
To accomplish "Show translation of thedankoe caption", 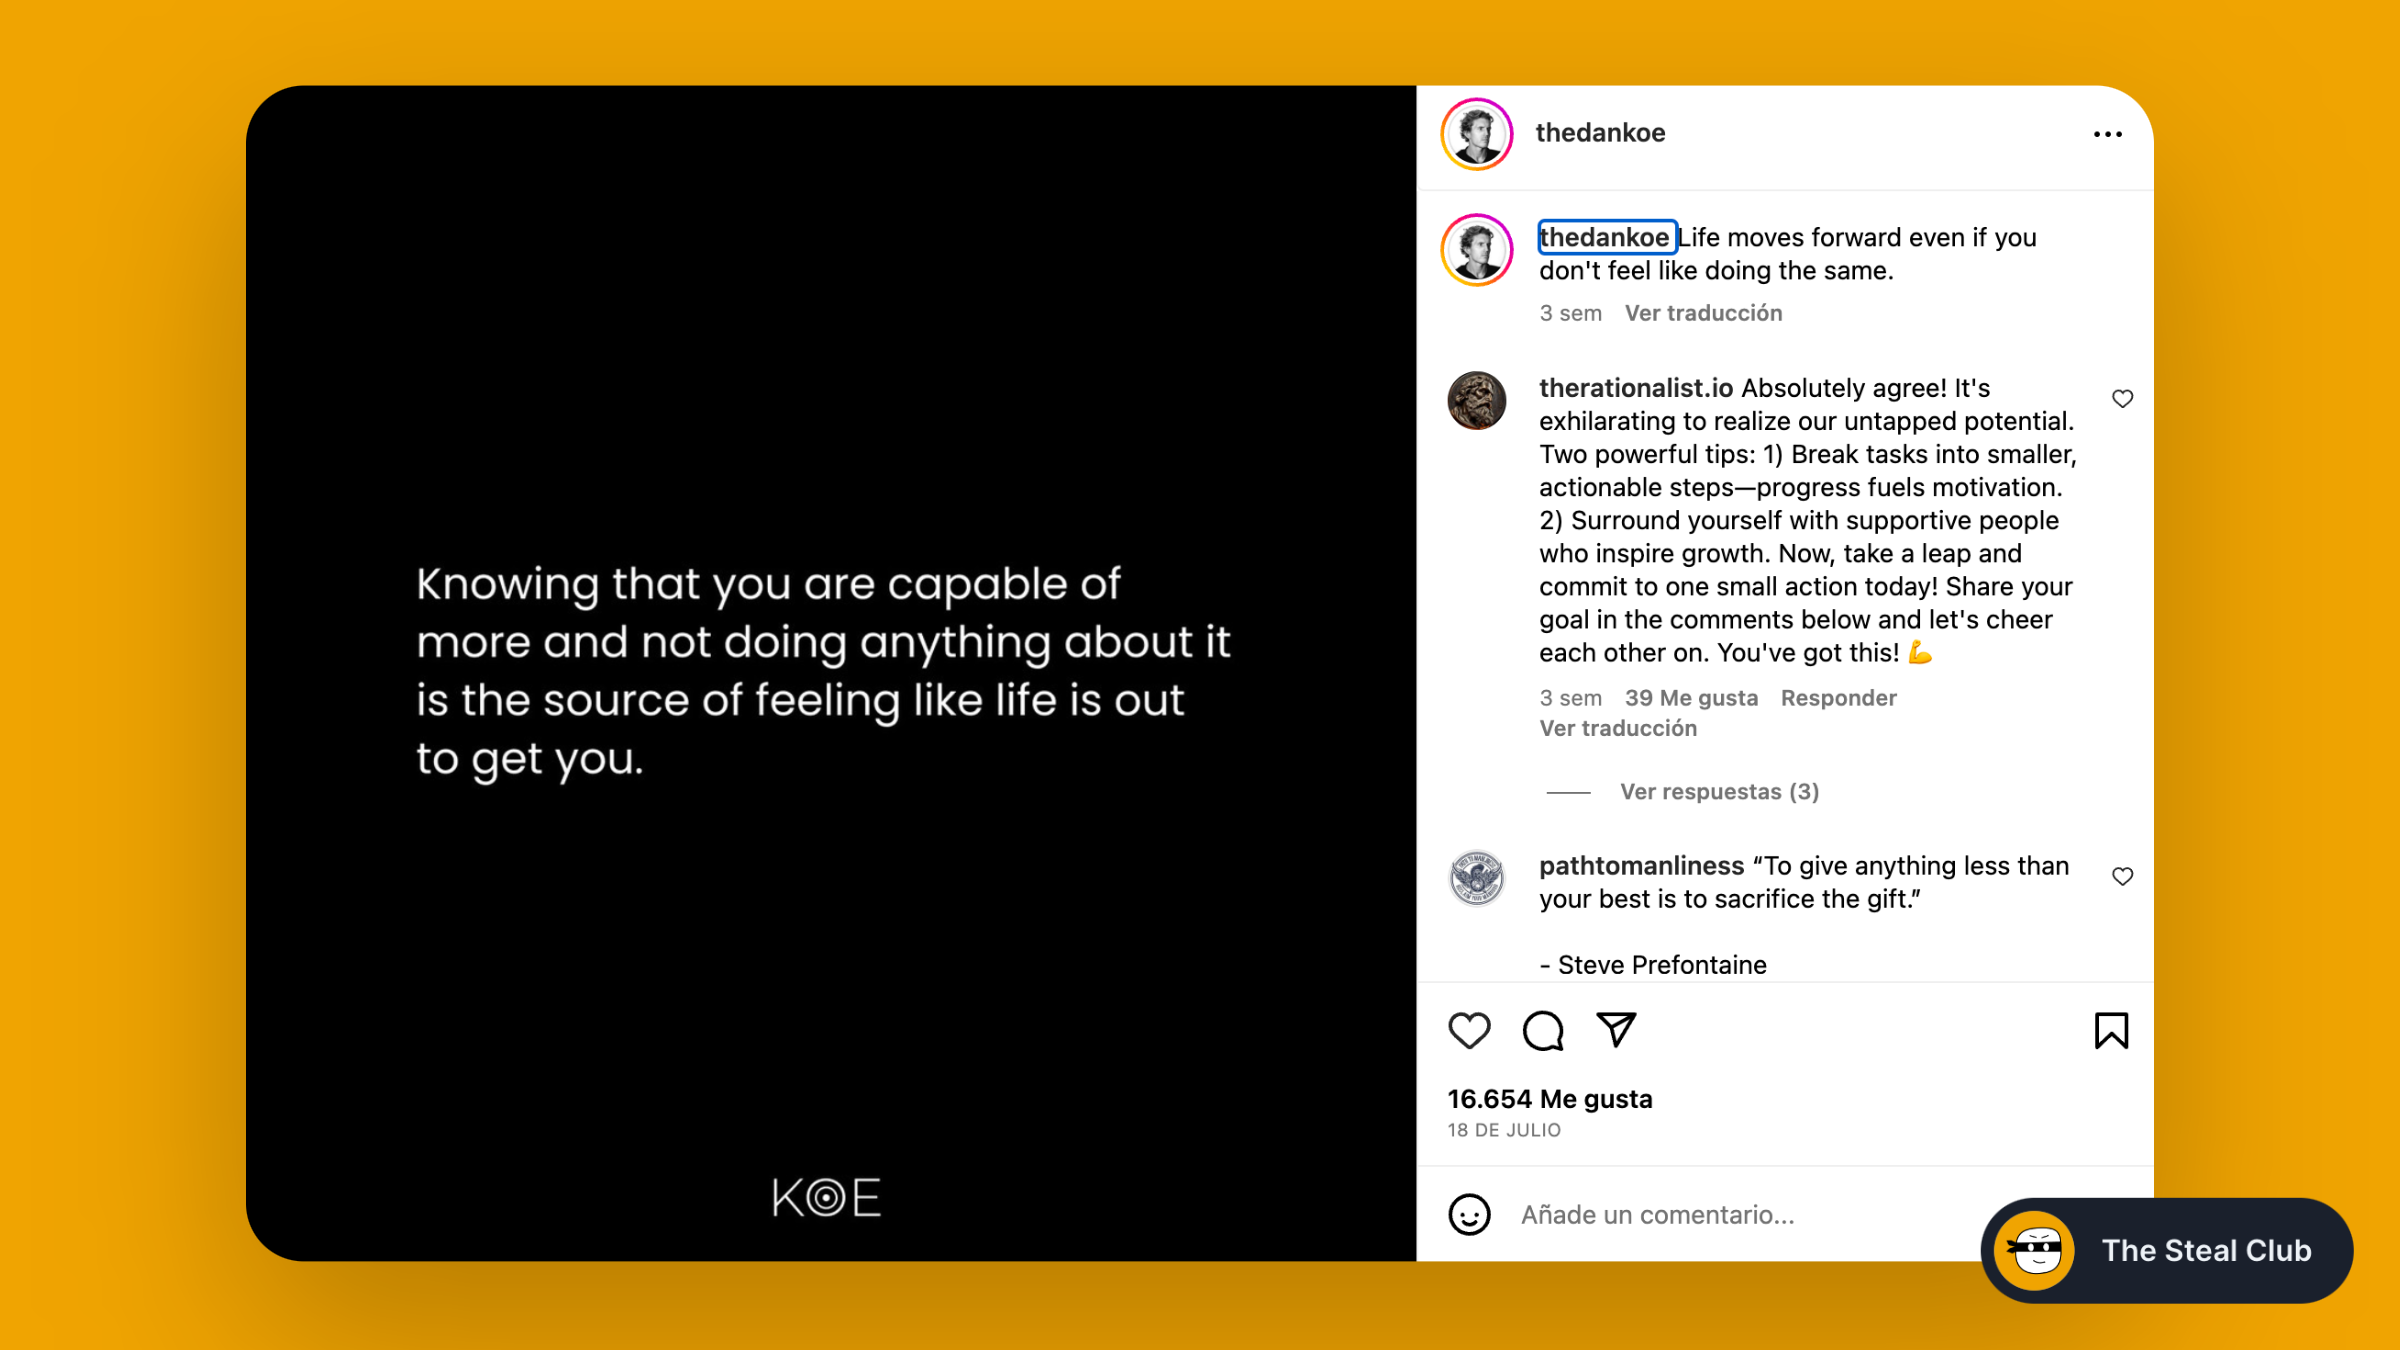I will click(1703, 313).
